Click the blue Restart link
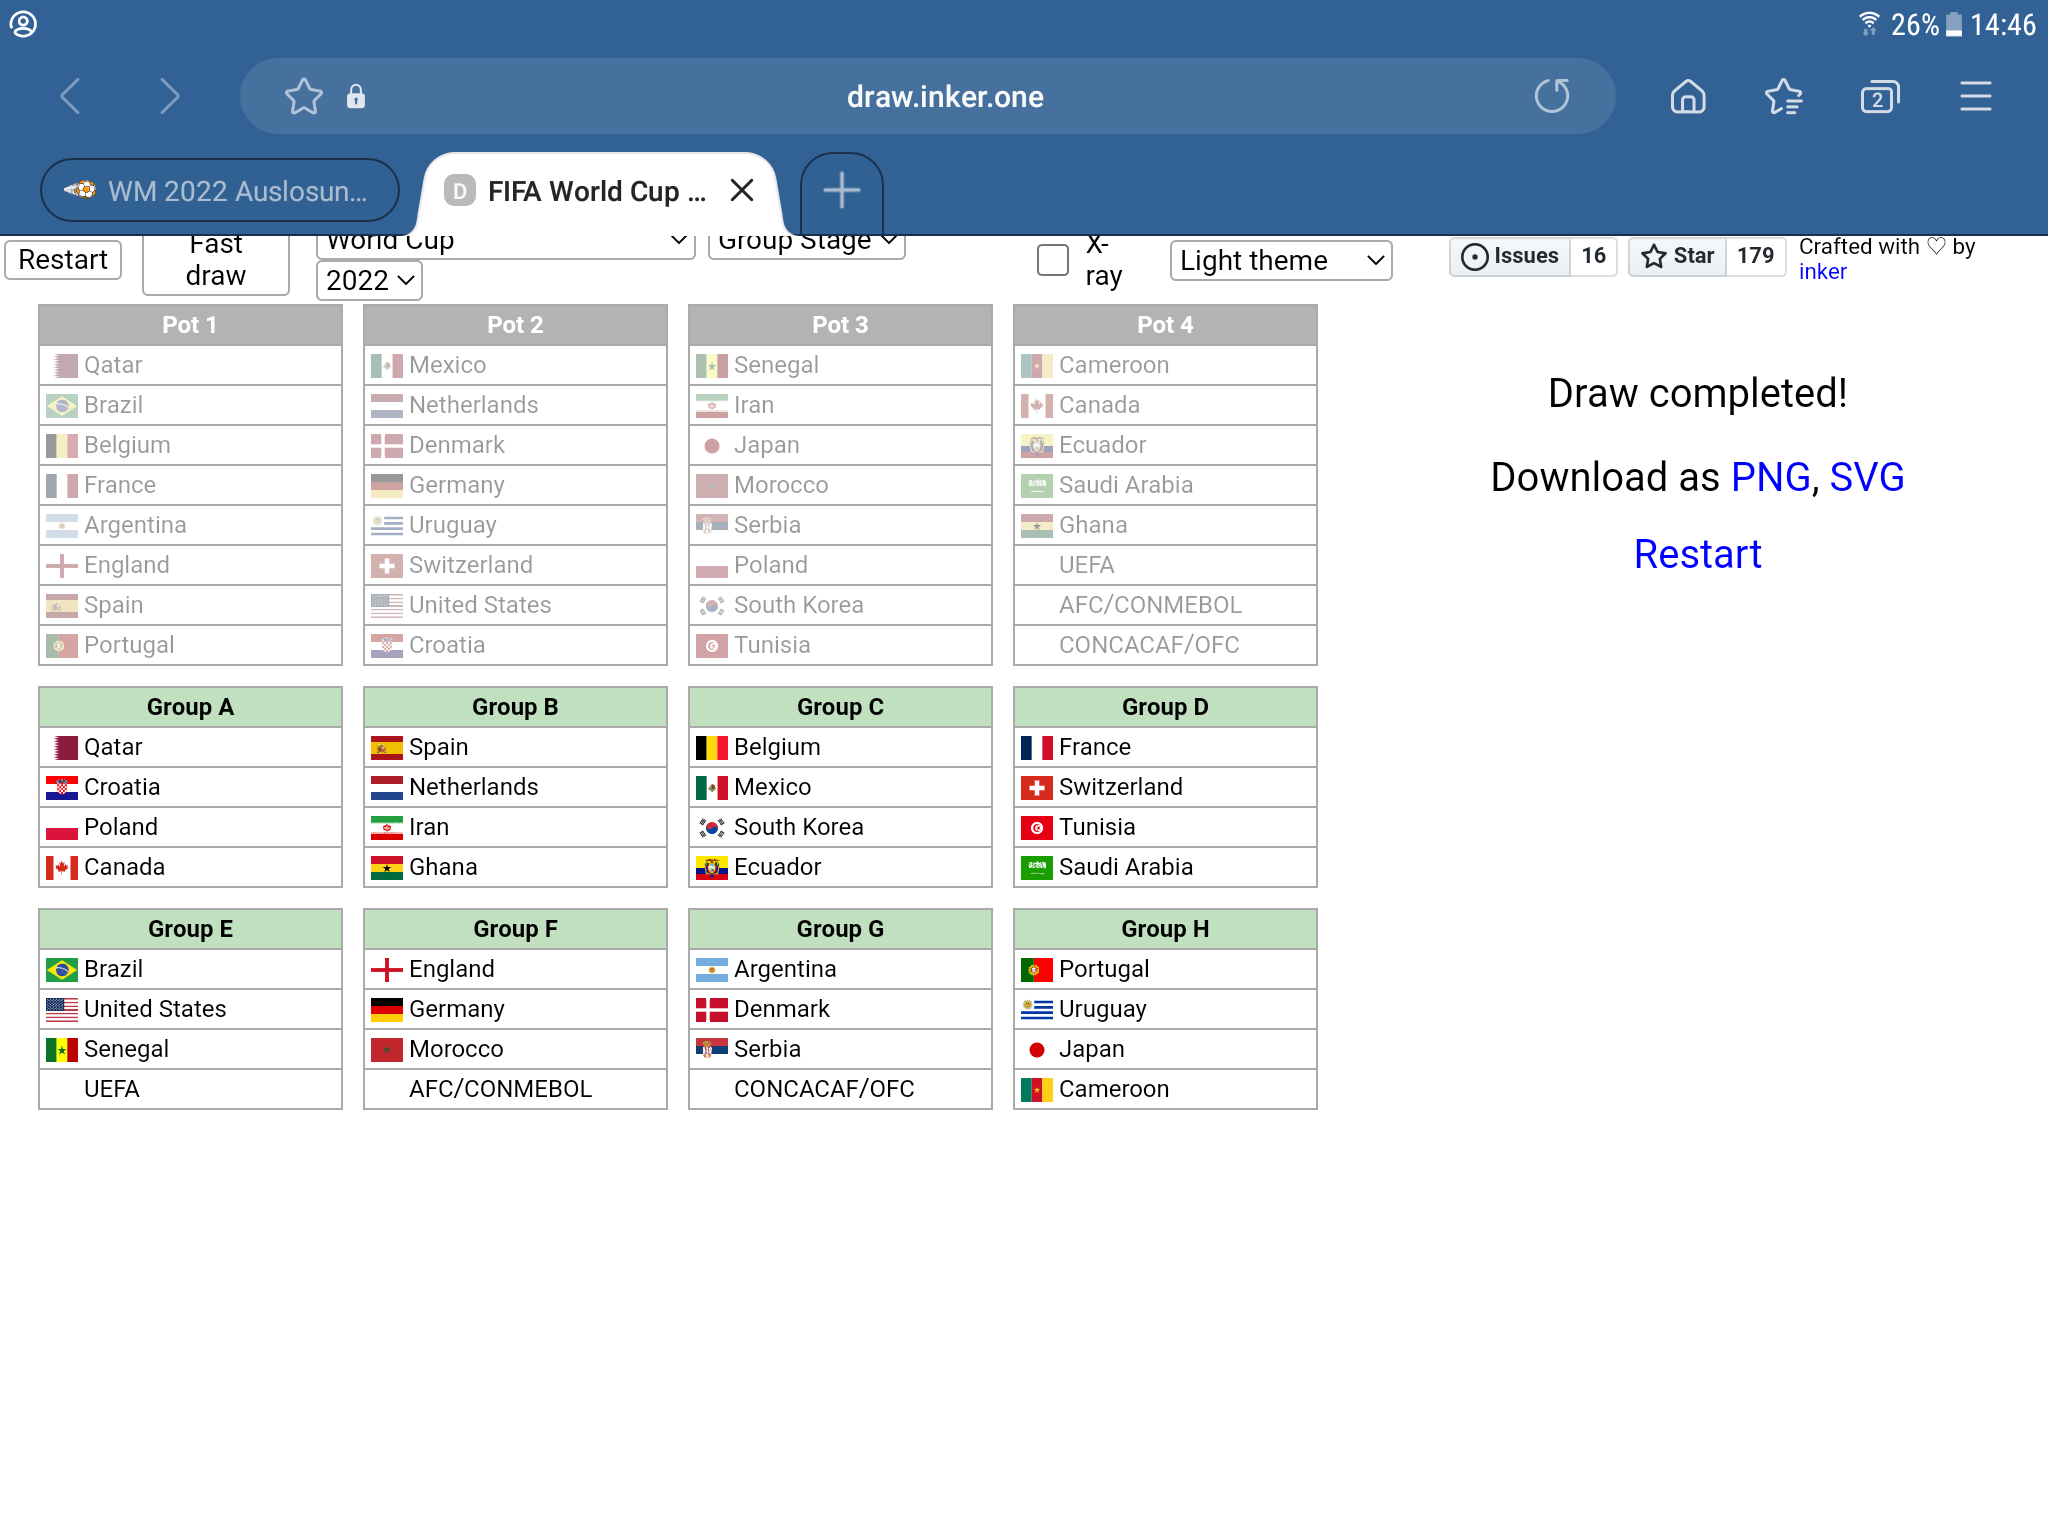The width and height of the screenshot is (2048, 1536). point(1697,554)
